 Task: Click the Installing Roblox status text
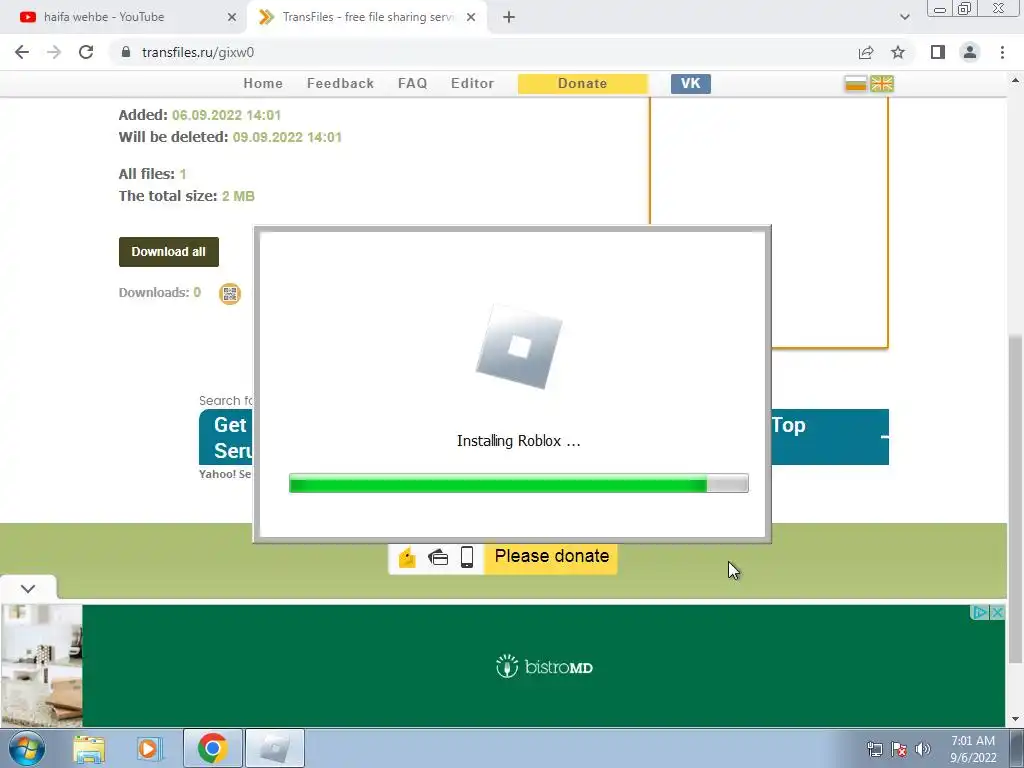click(x=519, y=441)
